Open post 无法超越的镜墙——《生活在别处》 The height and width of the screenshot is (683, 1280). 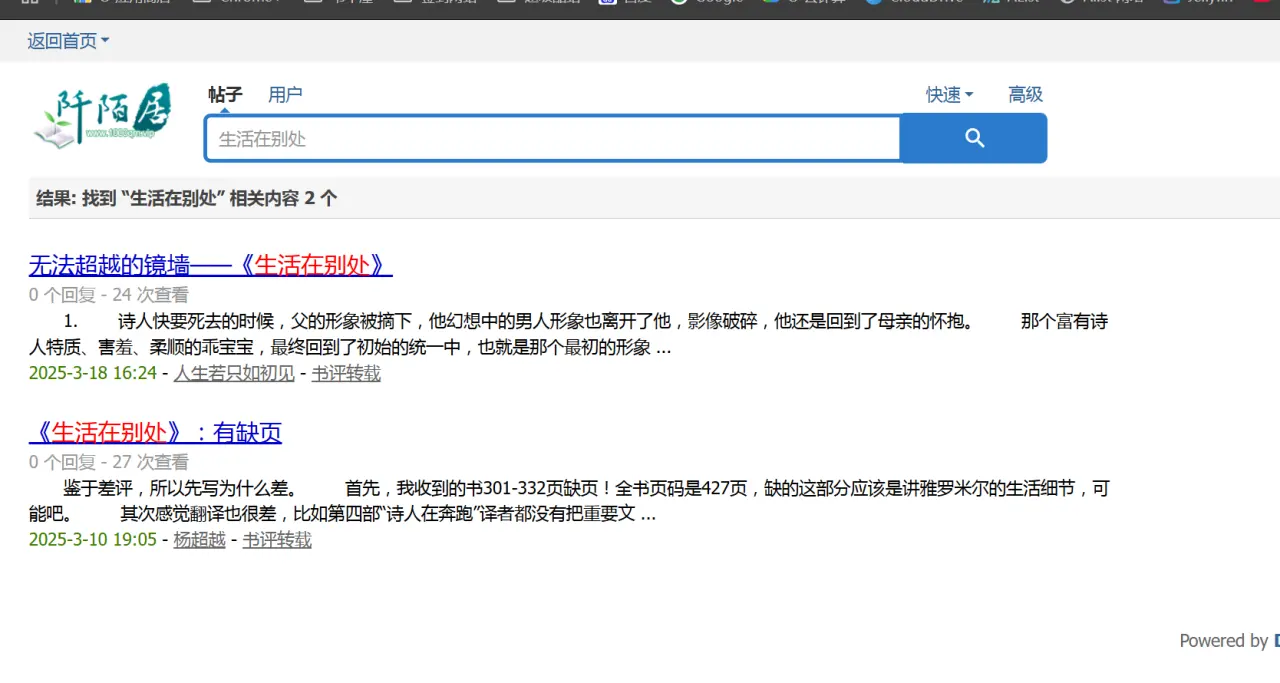(210, 265)
